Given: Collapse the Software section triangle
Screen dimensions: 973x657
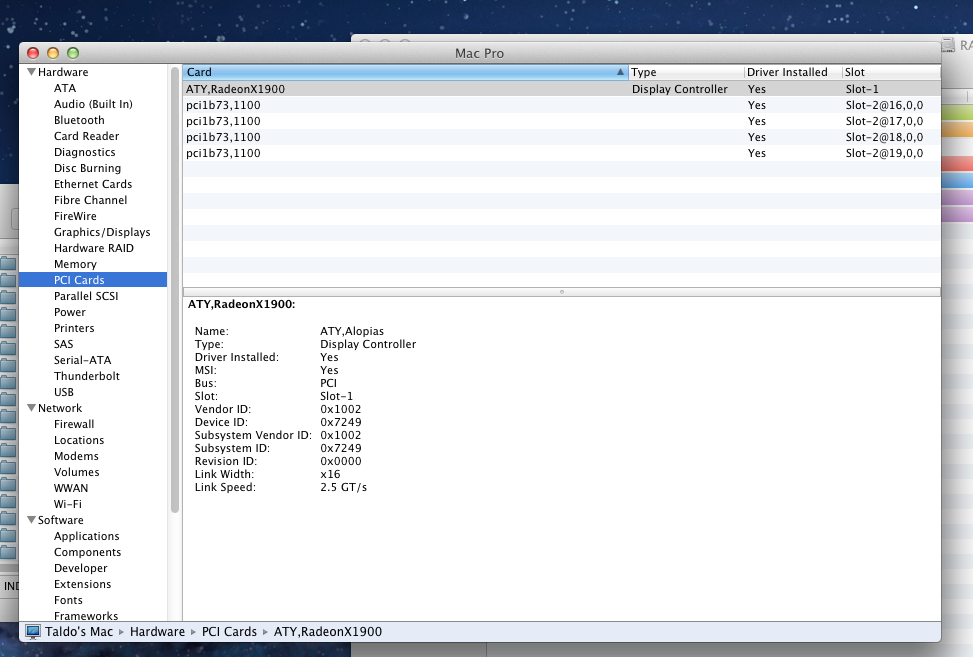Looking at the screenshot, I should pos(31,520).
